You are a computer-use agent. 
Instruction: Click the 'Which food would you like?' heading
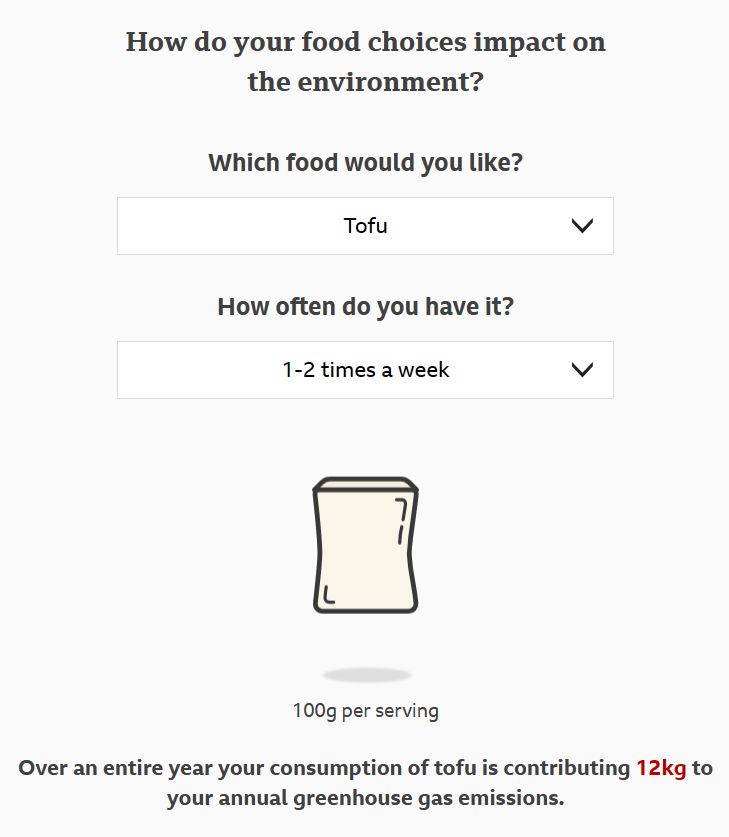(x=365, y=163)
